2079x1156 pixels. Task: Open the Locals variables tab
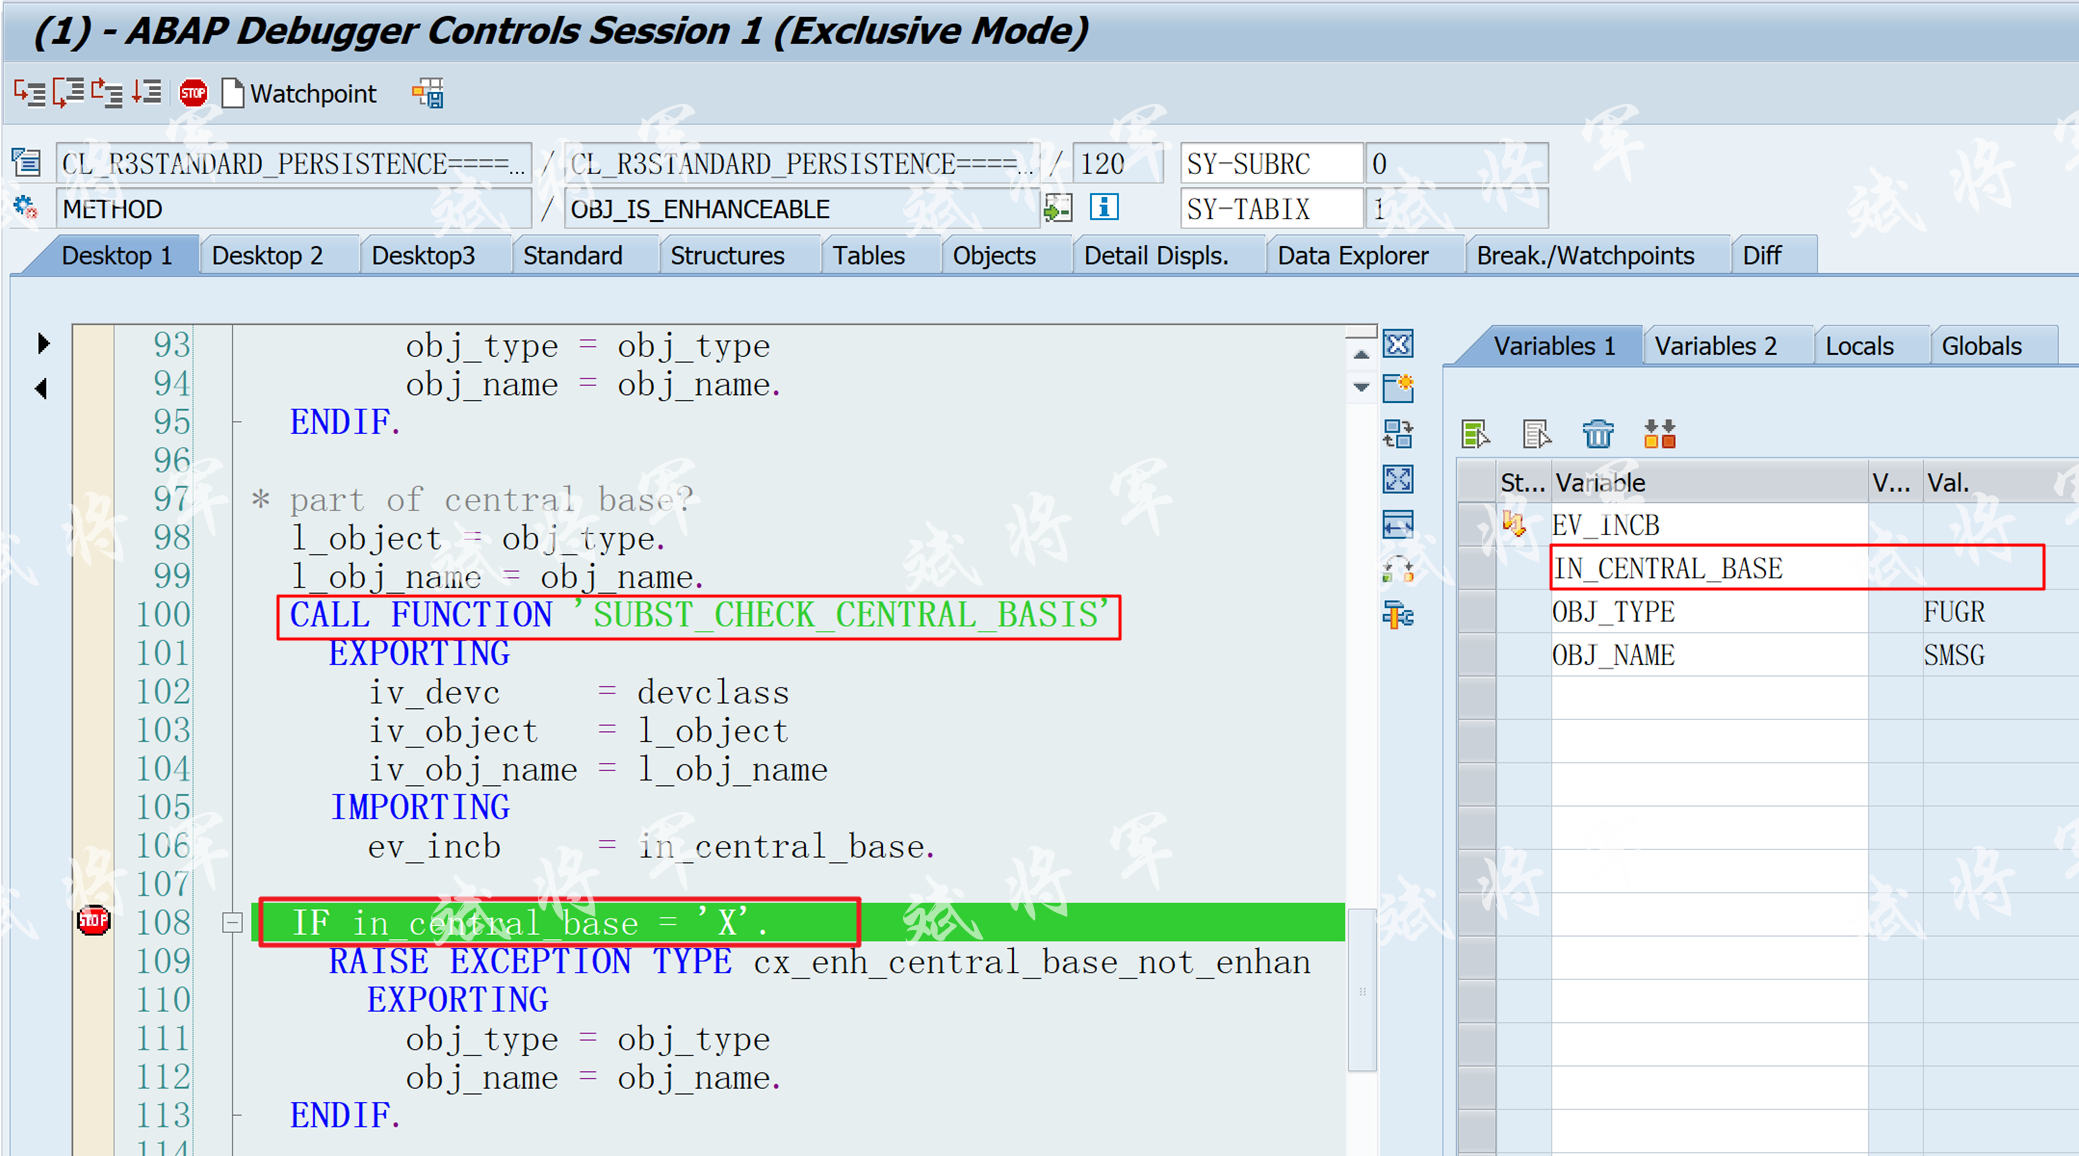1859,346
